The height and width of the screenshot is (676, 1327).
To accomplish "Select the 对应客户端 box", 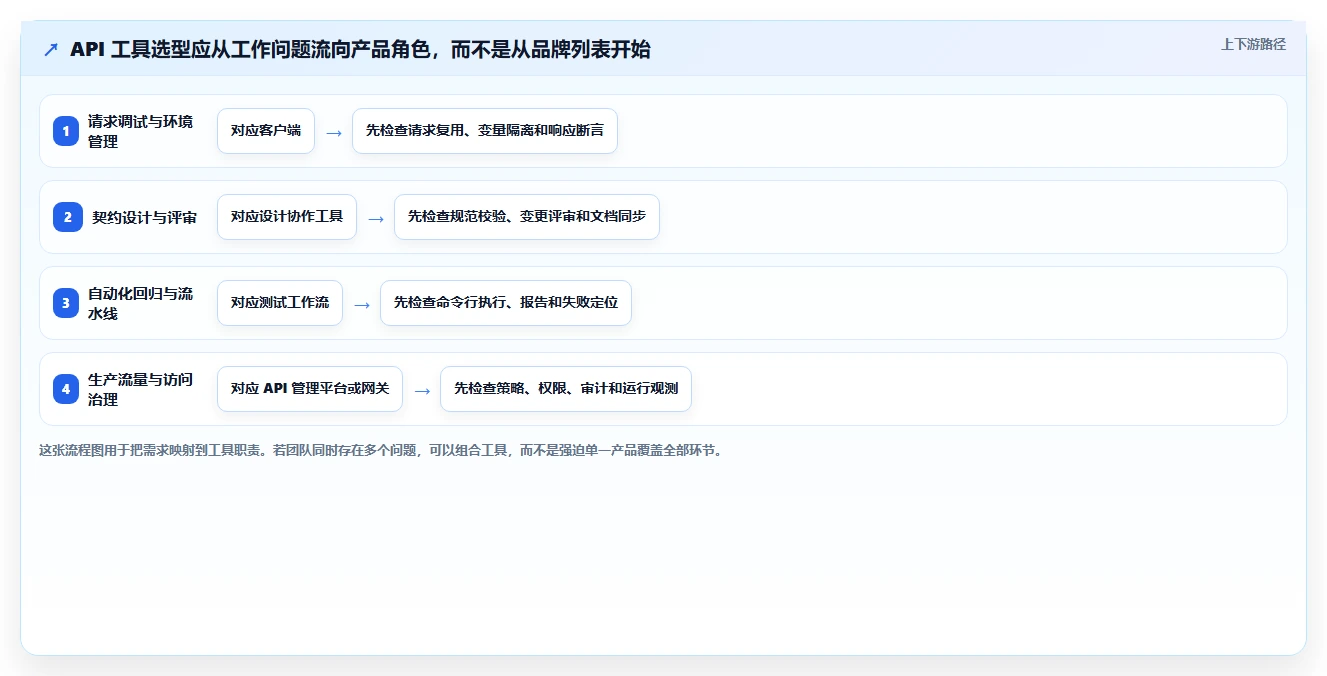I will 266,131.
